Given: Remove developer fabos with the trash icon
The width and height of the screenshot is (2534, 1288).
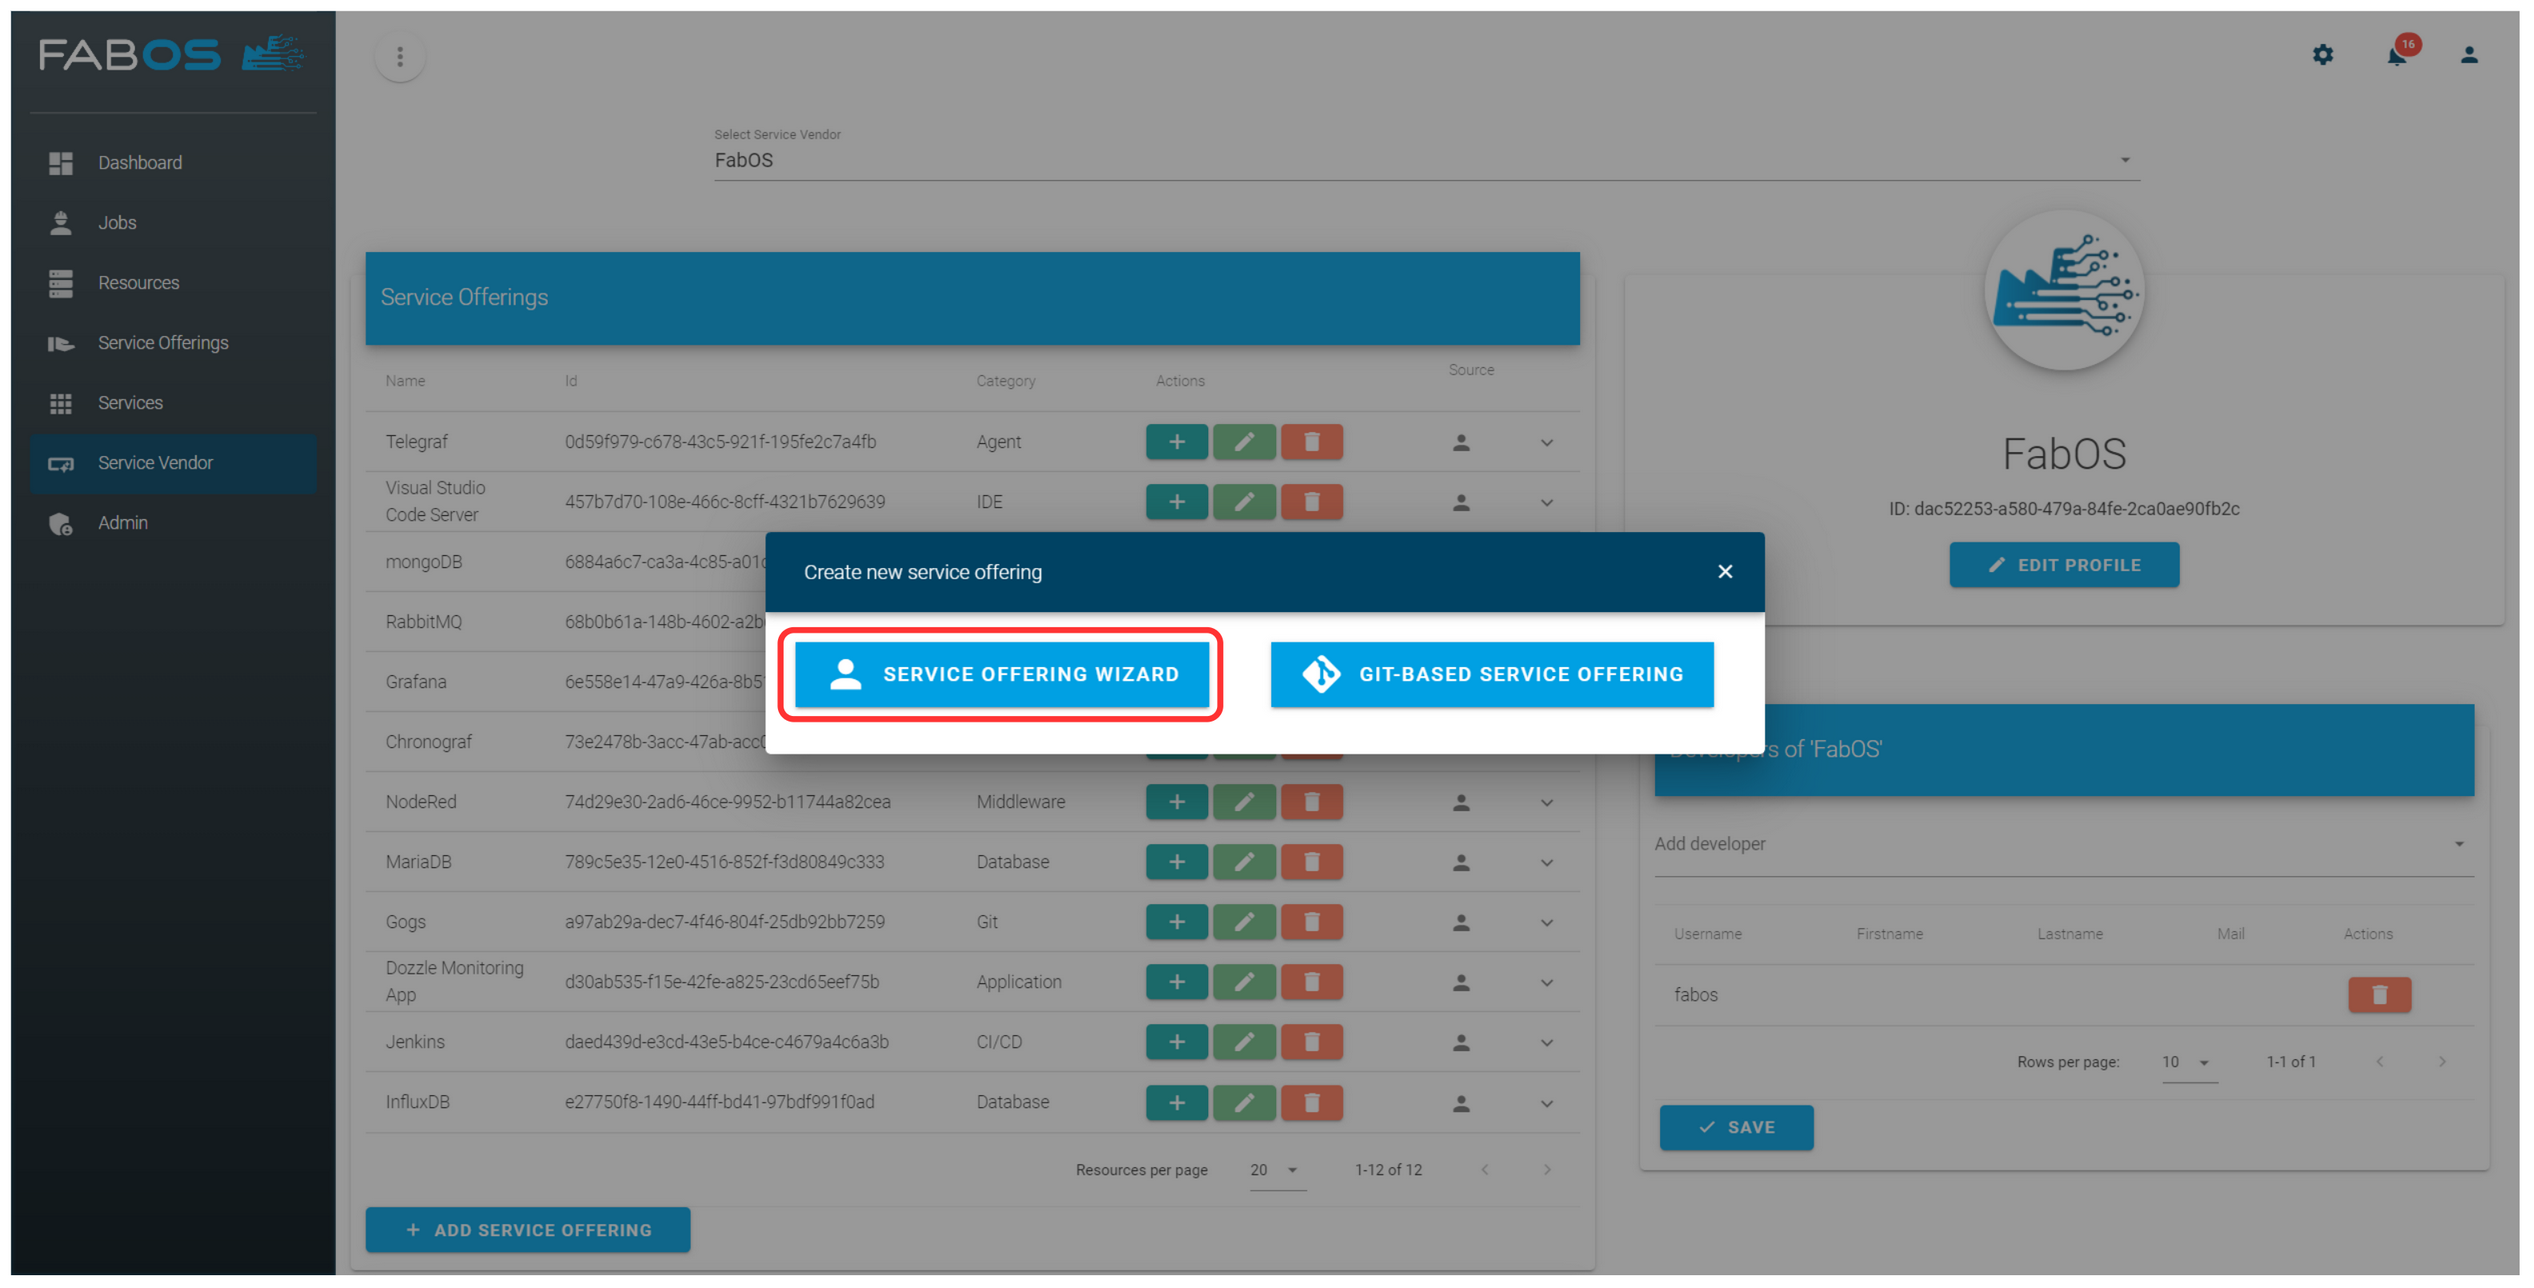Looking at the screenshot, I should [x=2379, y=994].
